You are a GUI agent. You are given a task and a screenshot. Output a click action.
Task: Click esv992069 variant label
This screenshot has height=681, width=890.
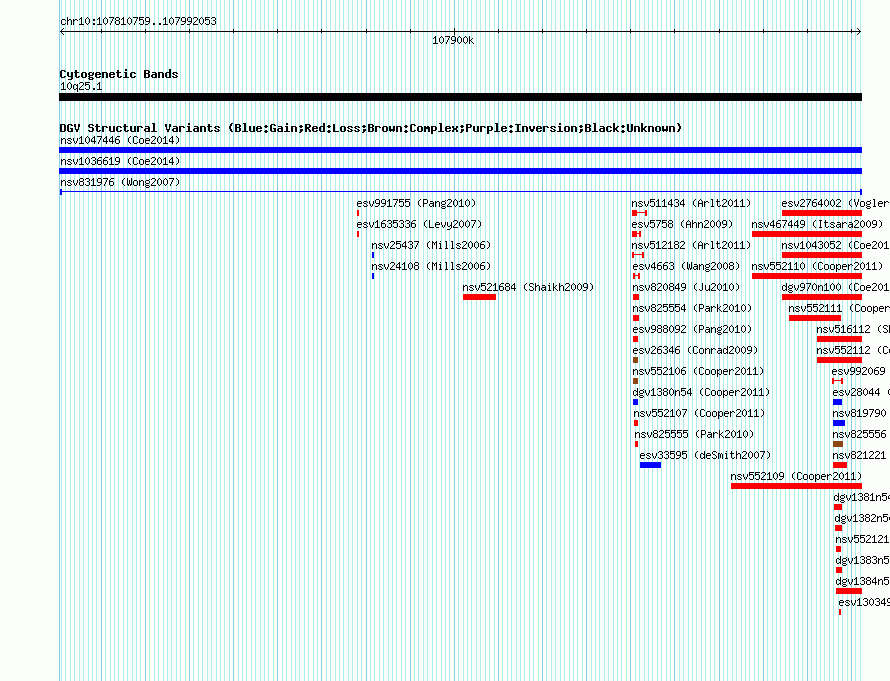[x=858, y=371]
